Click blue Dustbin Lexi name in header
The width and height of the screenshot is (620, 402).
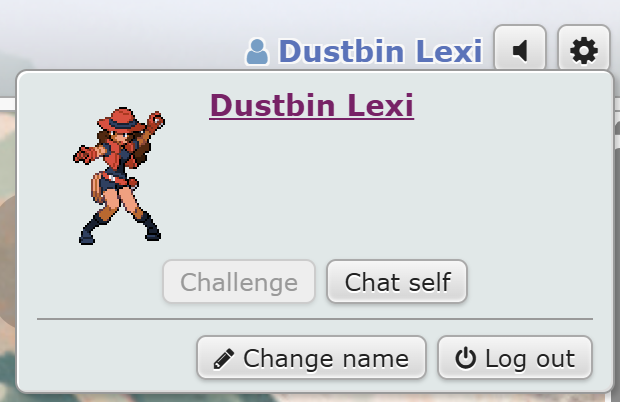[380, 51]
